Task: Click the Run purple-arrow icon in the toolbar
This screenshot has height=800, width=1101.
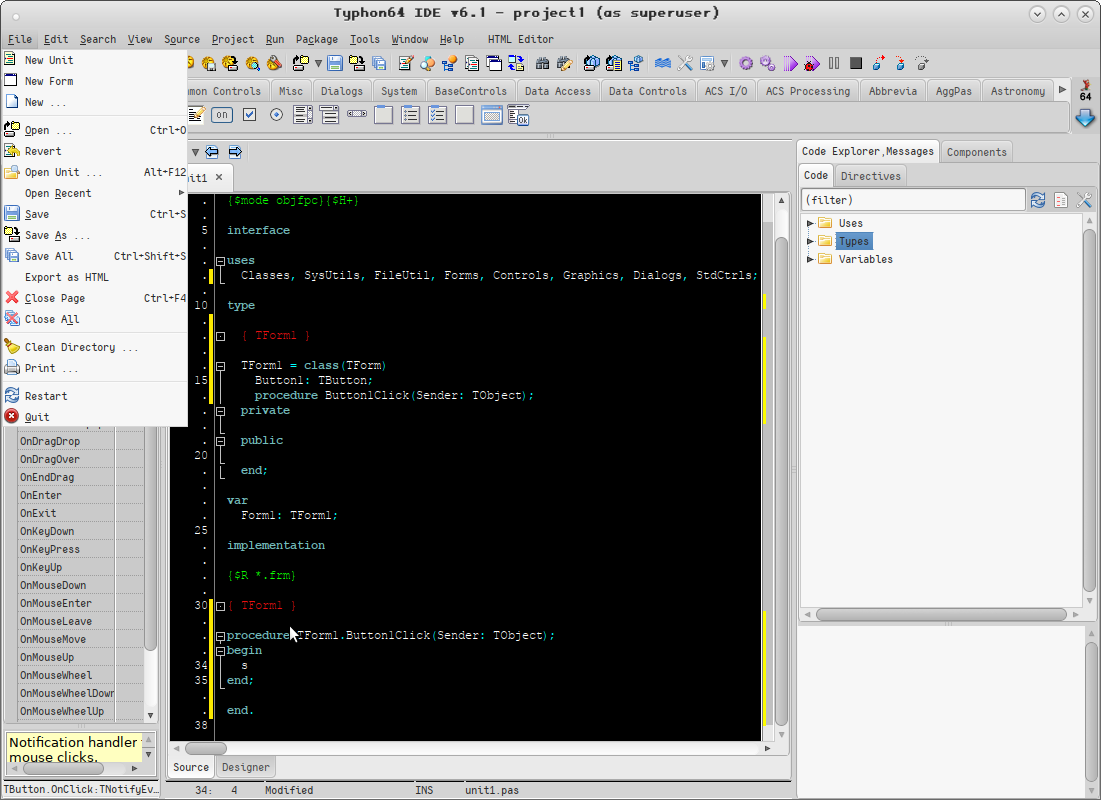Action: click(790, 64)
